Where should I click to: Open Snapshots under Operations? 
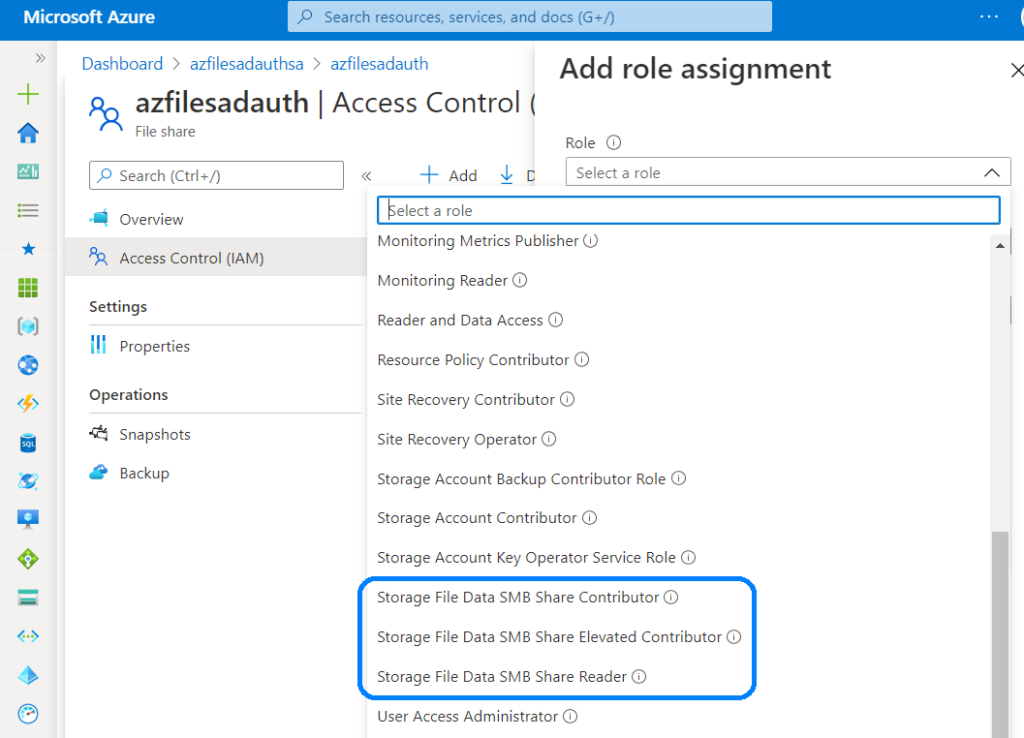(216, 434)
